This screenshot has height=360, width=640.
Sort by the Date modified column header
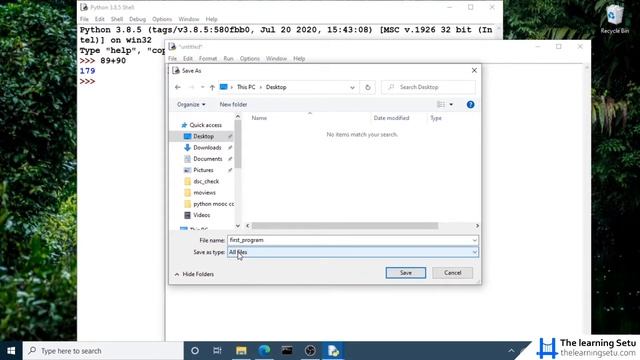pos(391,118)
